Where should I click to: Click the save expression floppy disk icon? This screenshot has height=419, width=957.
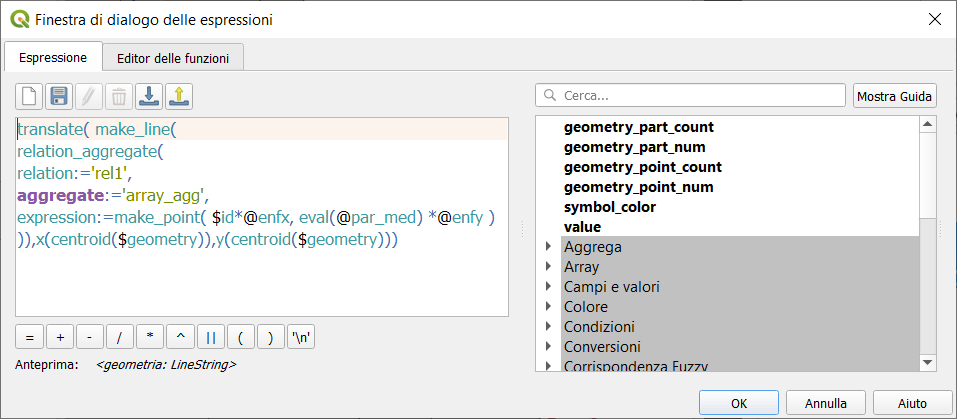click(59, 96)
